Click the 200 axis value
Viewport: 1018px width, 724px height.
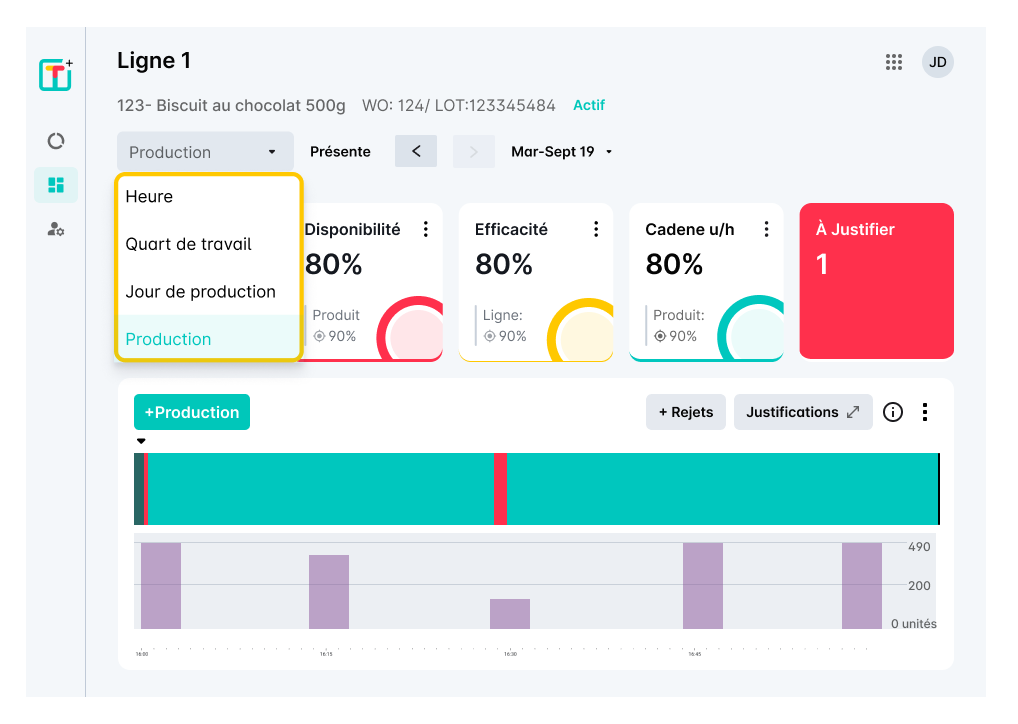(x=919, y=586)
